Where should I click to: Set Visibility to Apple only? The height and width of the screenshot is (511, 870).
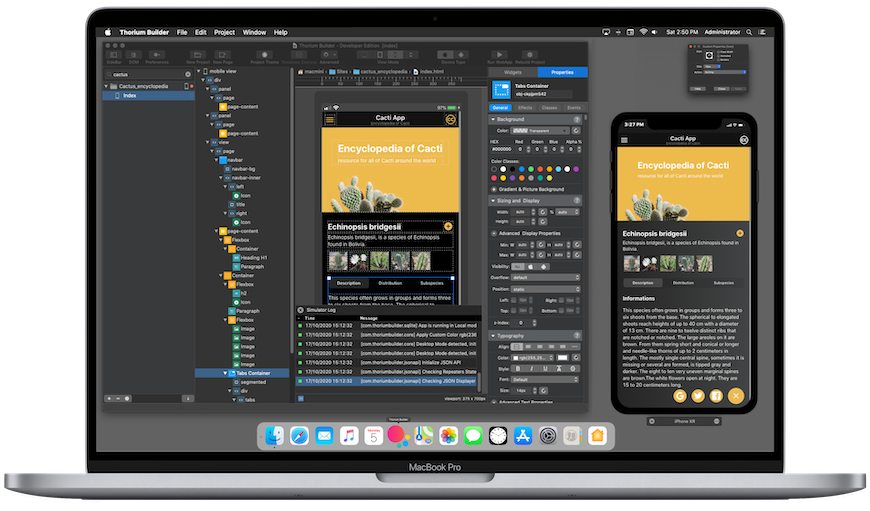[x=530, y=267]
